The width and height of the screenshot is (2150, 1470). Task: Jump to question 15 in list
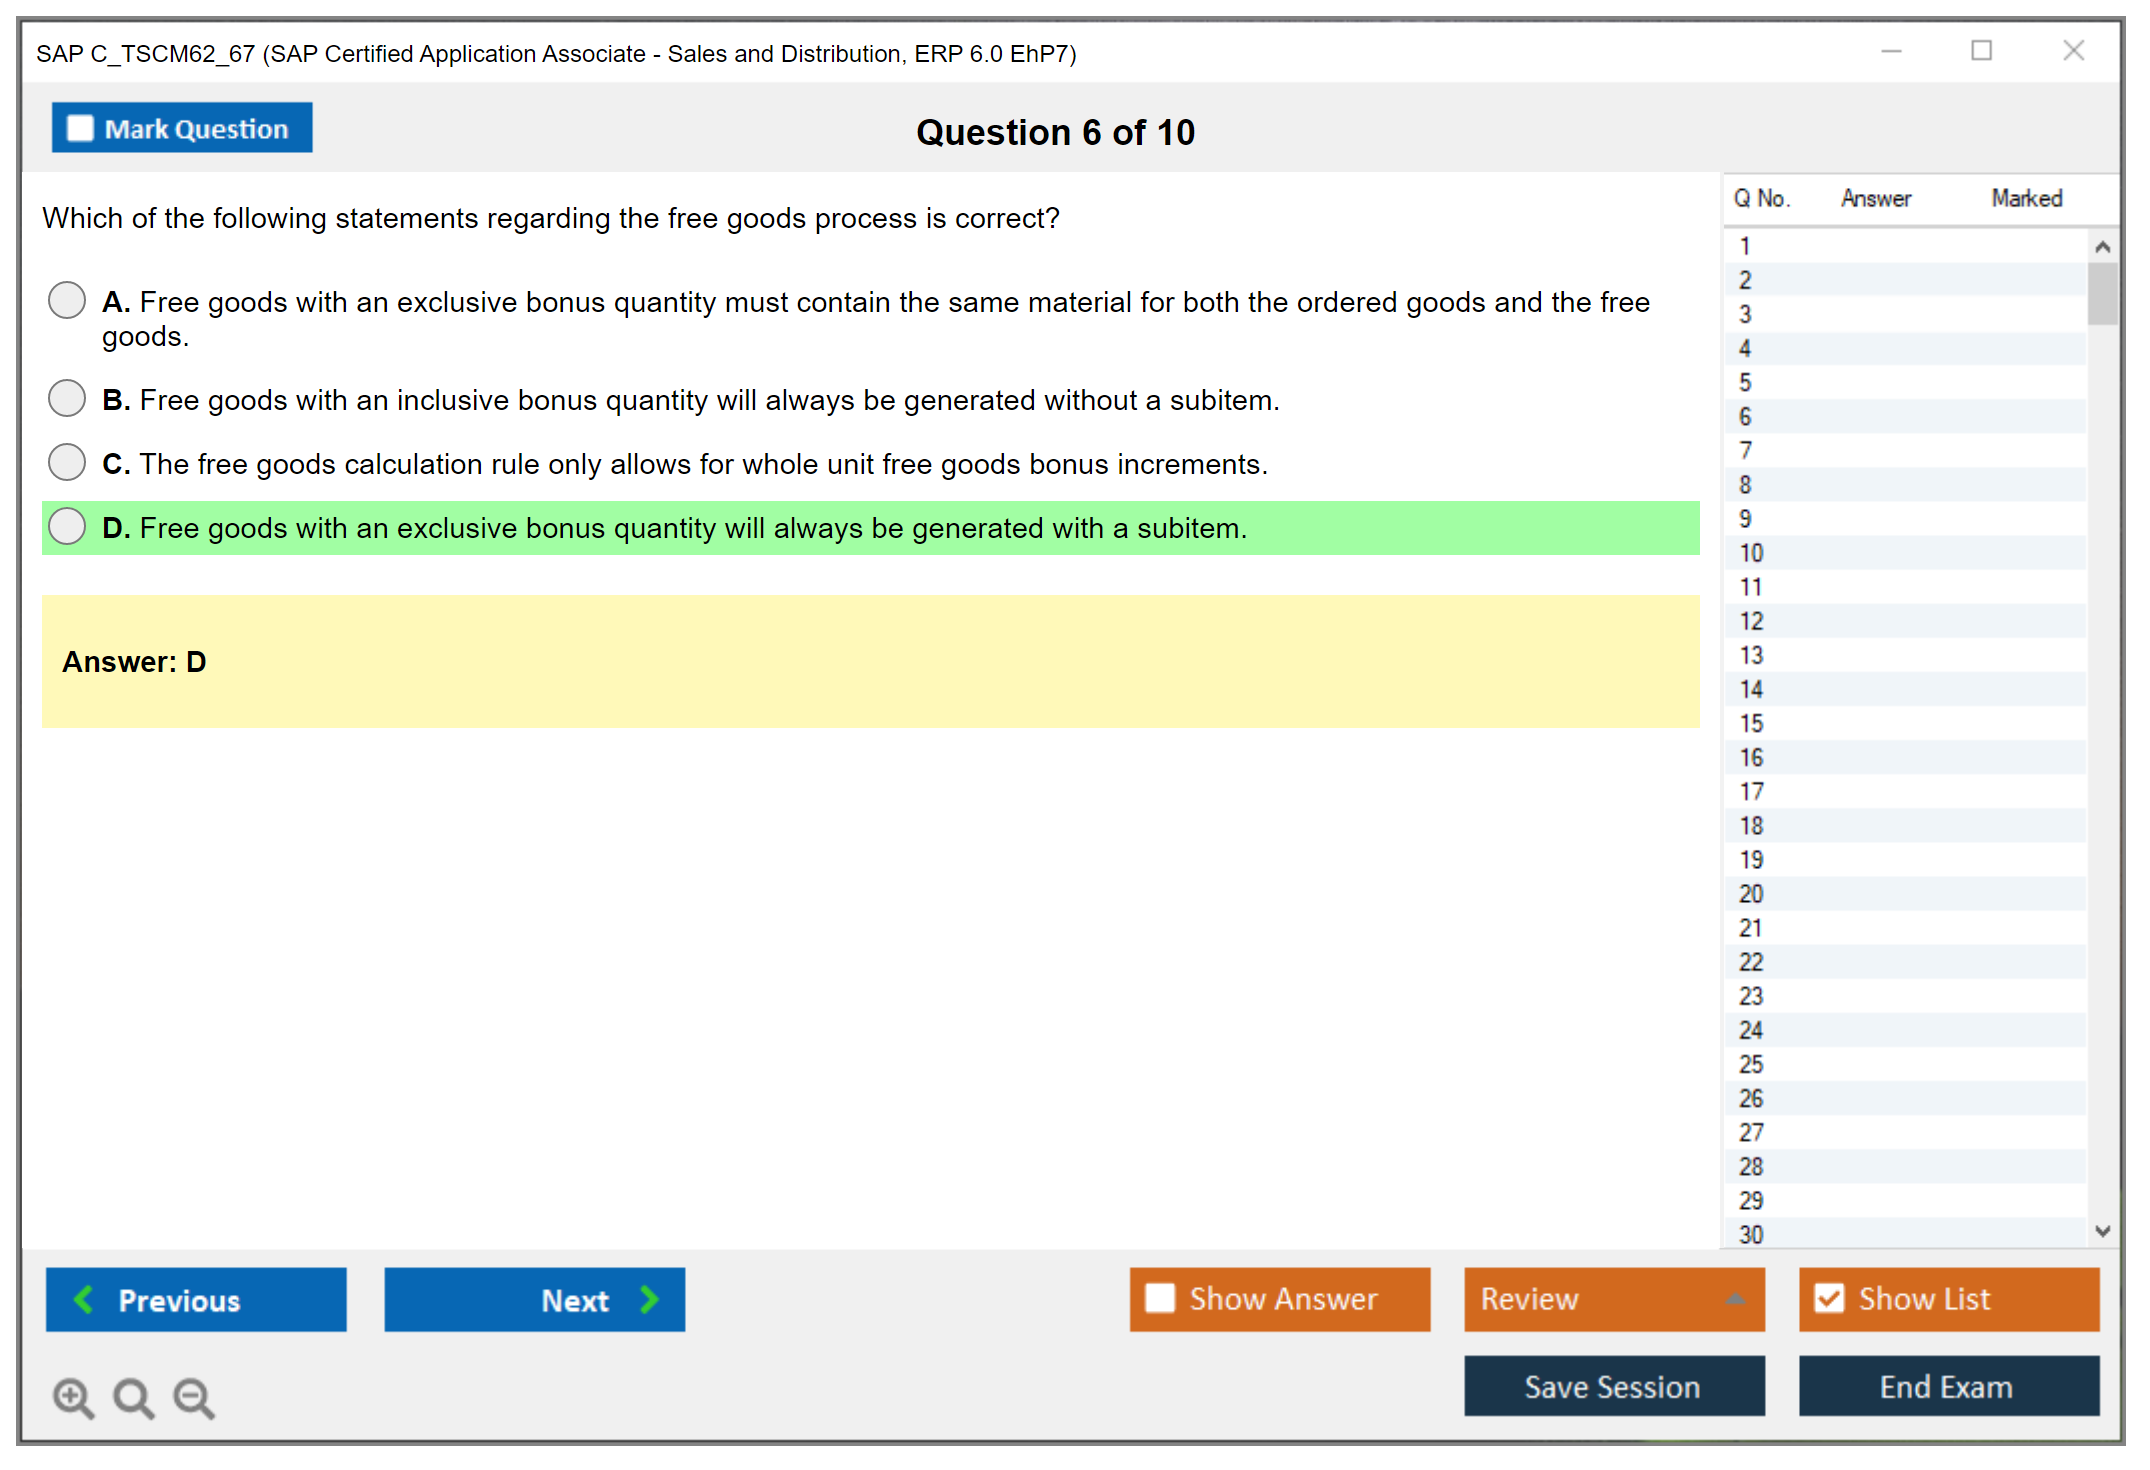coord(1751,723)
